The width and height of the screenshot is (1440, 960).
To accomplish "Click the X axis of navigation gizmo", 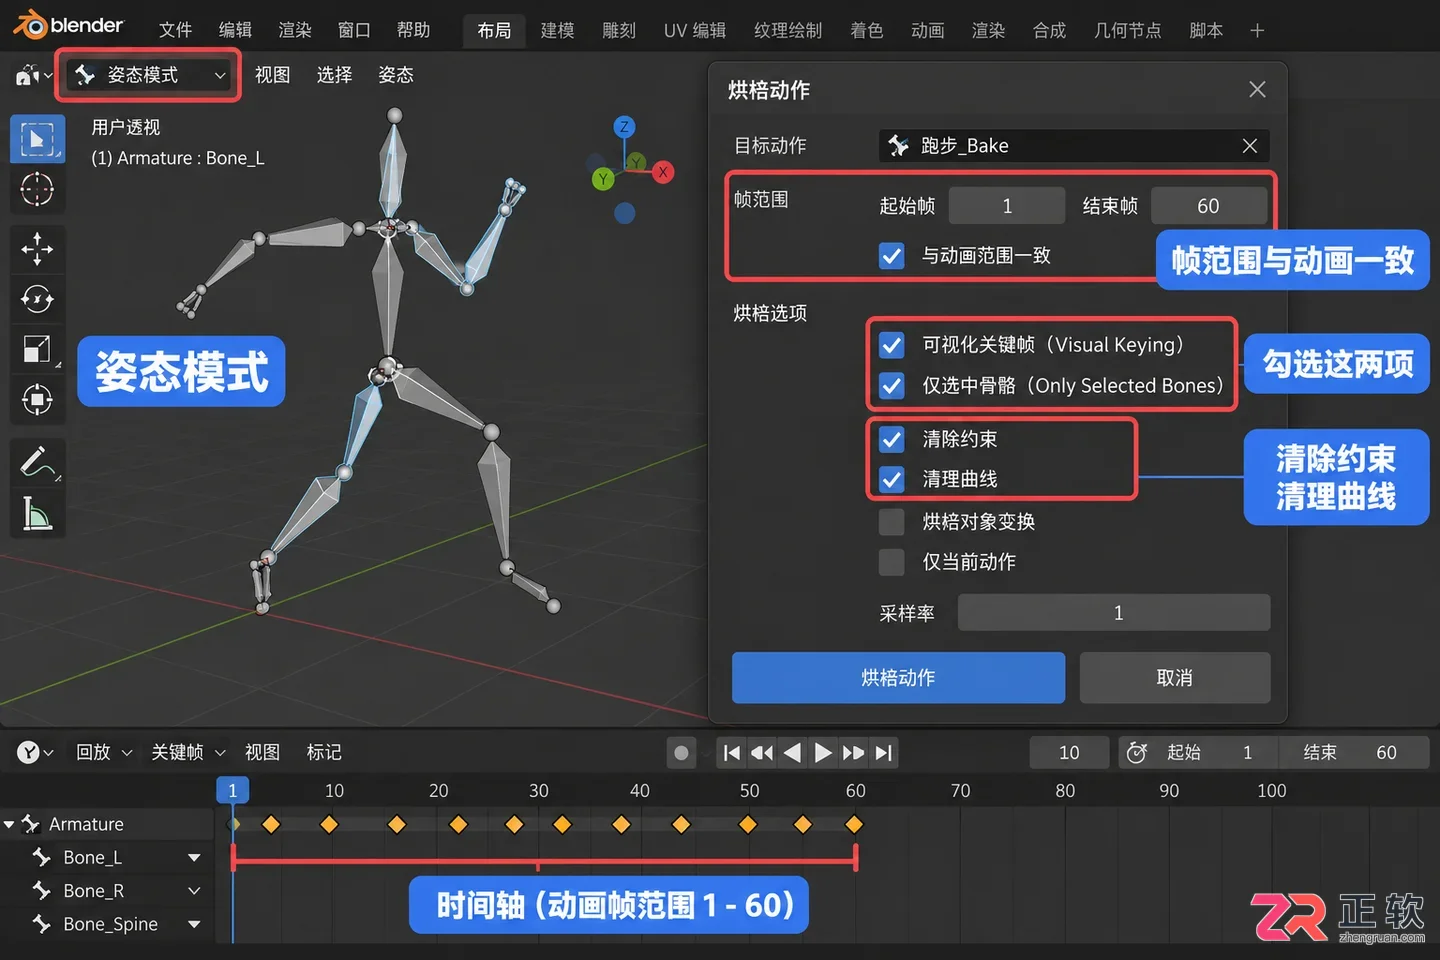I will point(662,172).
